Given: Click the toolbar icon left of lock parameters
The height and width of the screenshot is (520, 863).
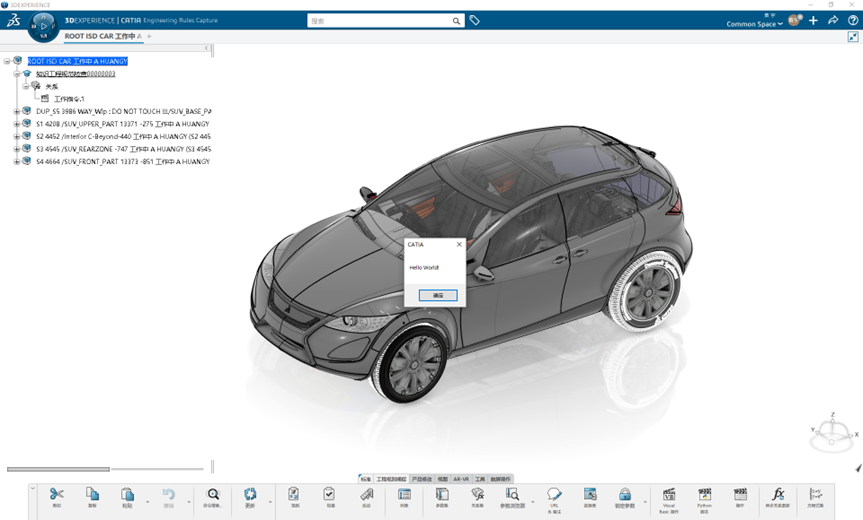Looking at the screenshot, I should click(x=590, y=494).
